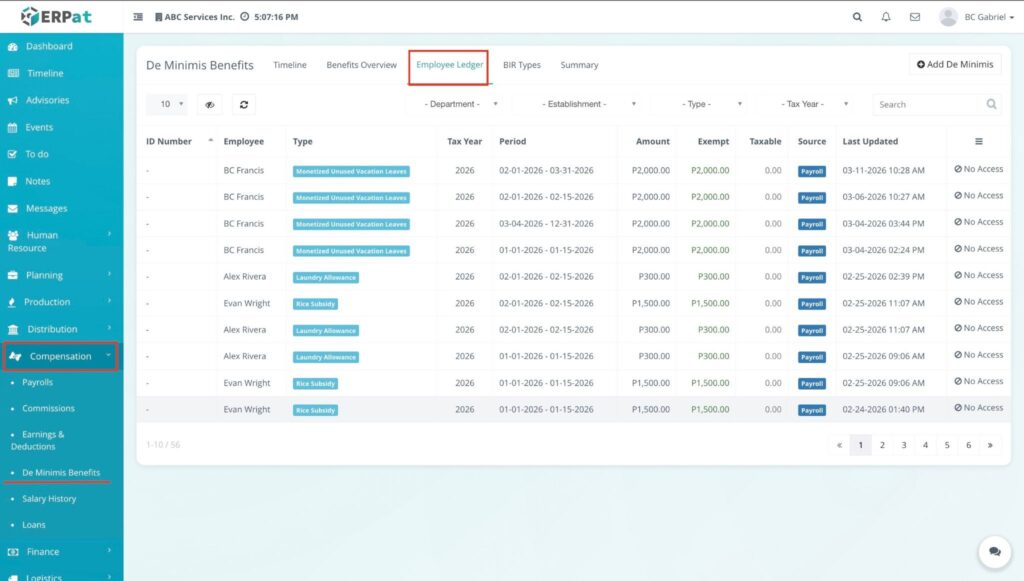Switch to the BIR Types tab

pyautogui.click(x=521, y=65)
